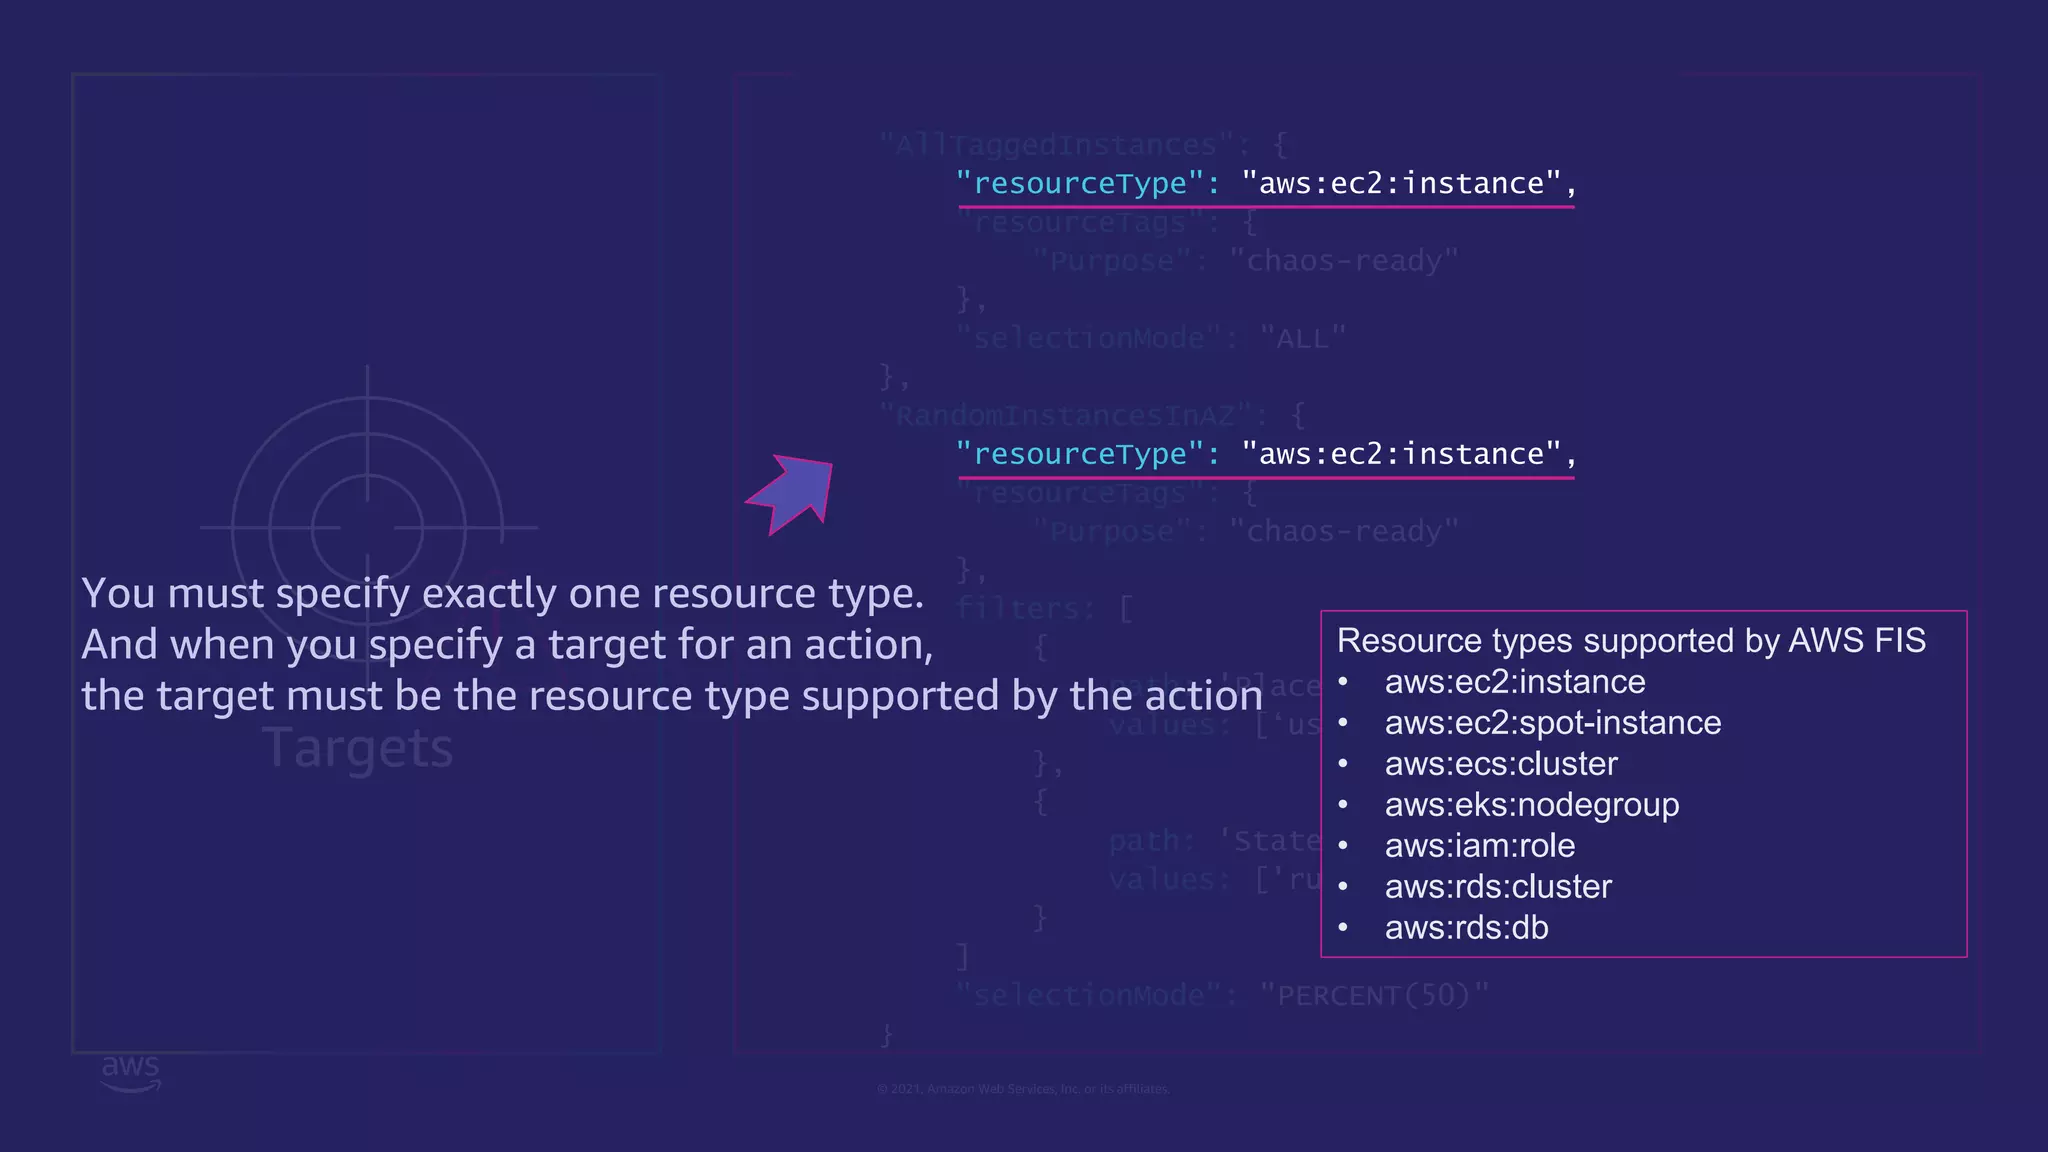Screen dimensions: 2048x1152
Task: Click the faded "AllTaggedInstances" code line
Action: [1083, 146]
